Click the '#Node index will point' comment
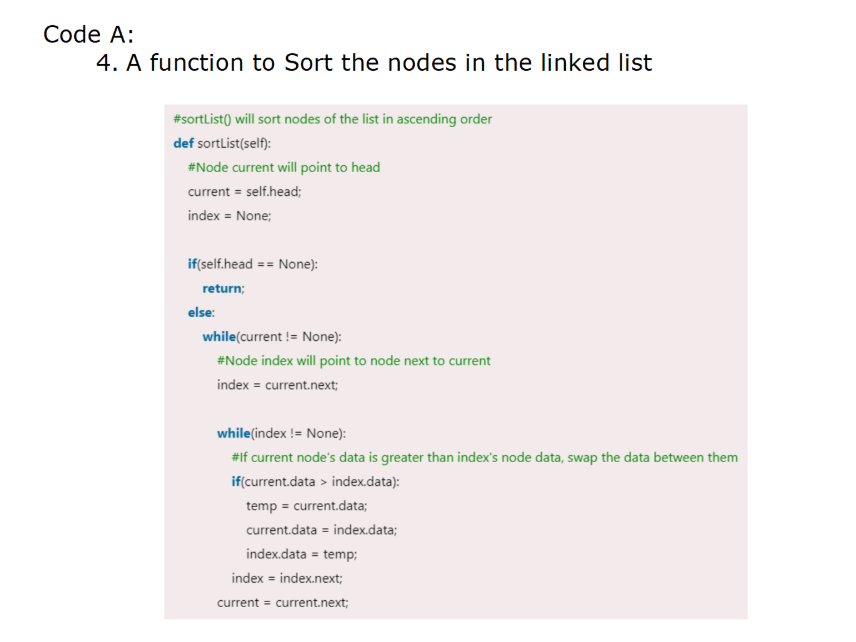 click(354, 361)
